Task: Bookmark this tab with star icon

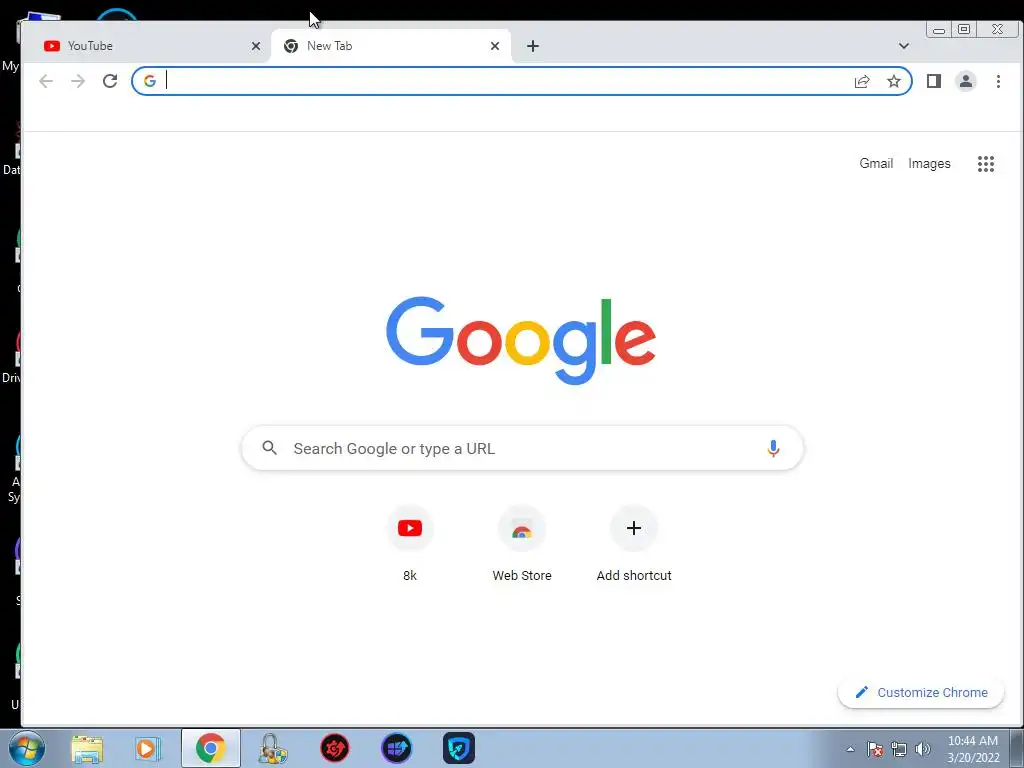Action: [894, 81]
